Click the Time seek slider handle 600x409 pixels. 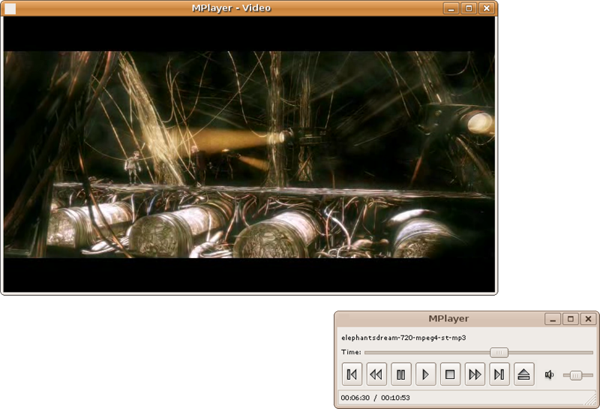click(x=499, y=352)
